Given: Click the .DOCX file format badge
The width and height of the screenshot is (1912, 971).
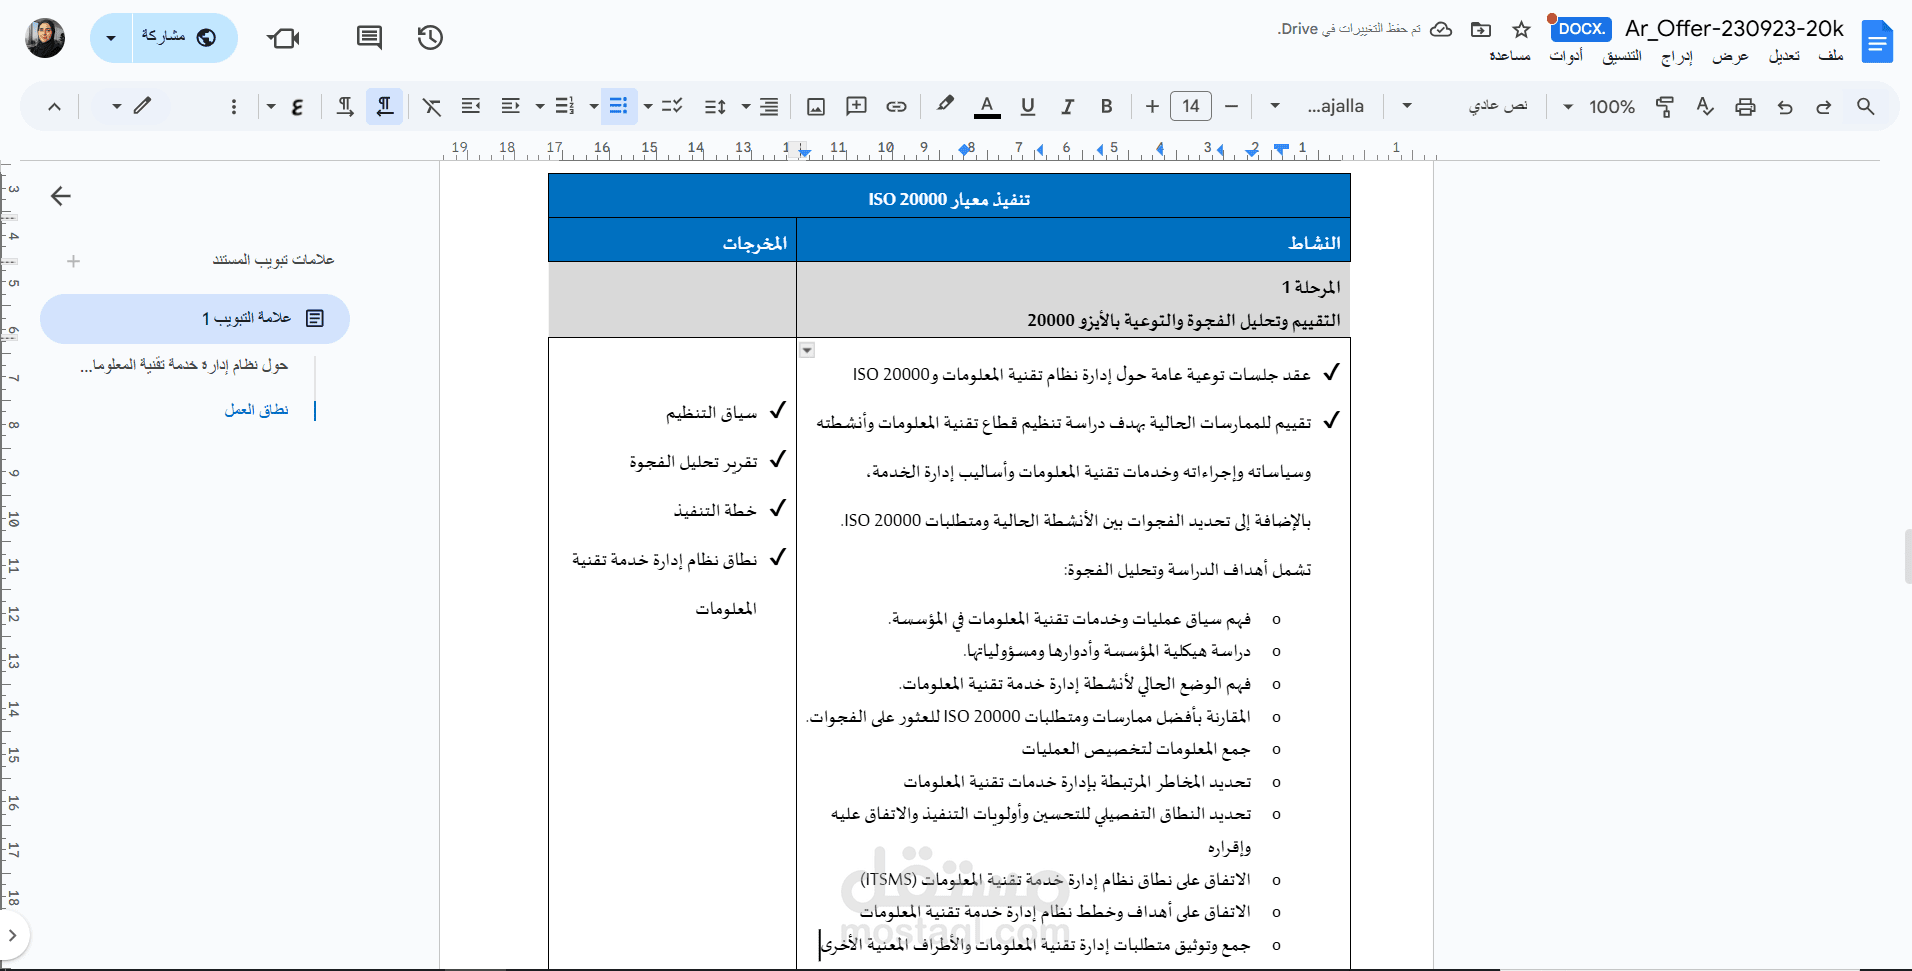Looking at the screenshot, I should (1581, 29).
